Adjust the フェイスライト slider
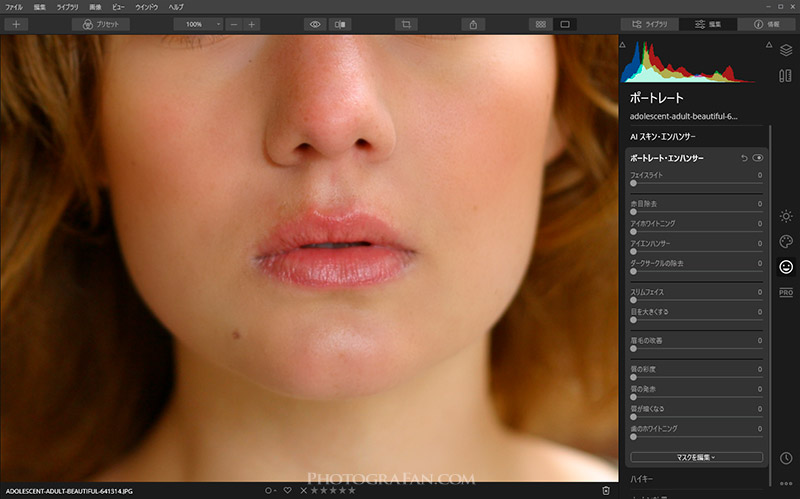 click(x=697, y=183)
